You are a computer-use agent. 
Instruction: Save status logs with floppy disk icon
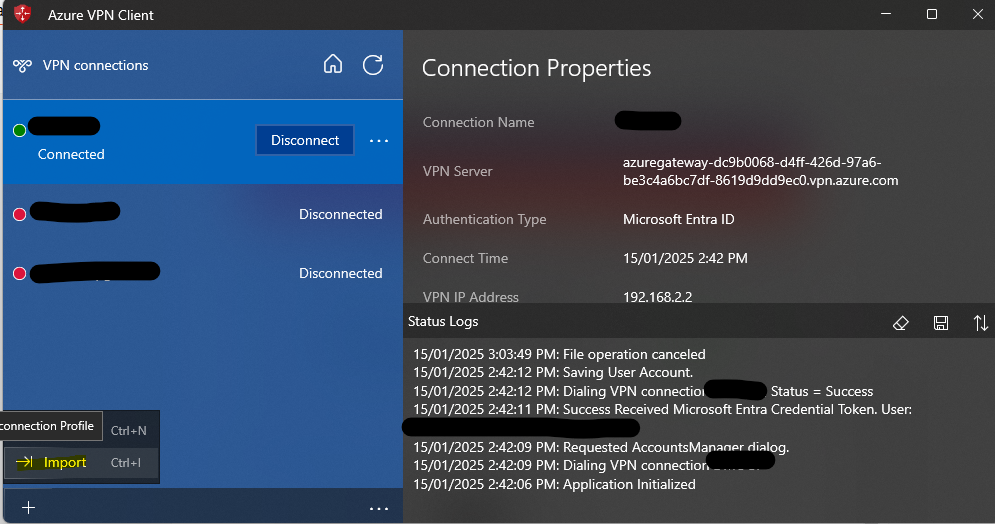pyautogui.click(x=941, y=323)
